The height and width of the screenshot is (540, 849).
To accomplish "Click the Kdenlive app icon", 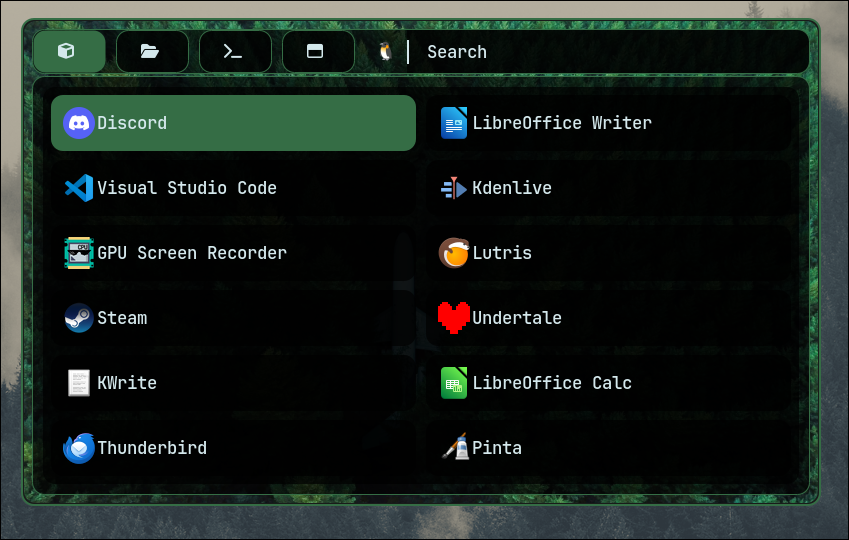I will click(454, 188).
